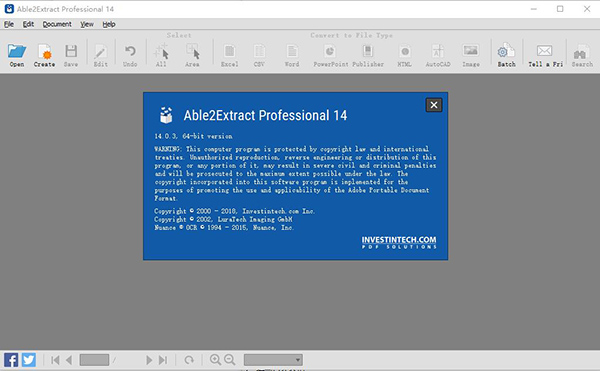This screenshot has height=371, width=600.
Task: Click the Create PDF icon
Action: tap(44, 51)
